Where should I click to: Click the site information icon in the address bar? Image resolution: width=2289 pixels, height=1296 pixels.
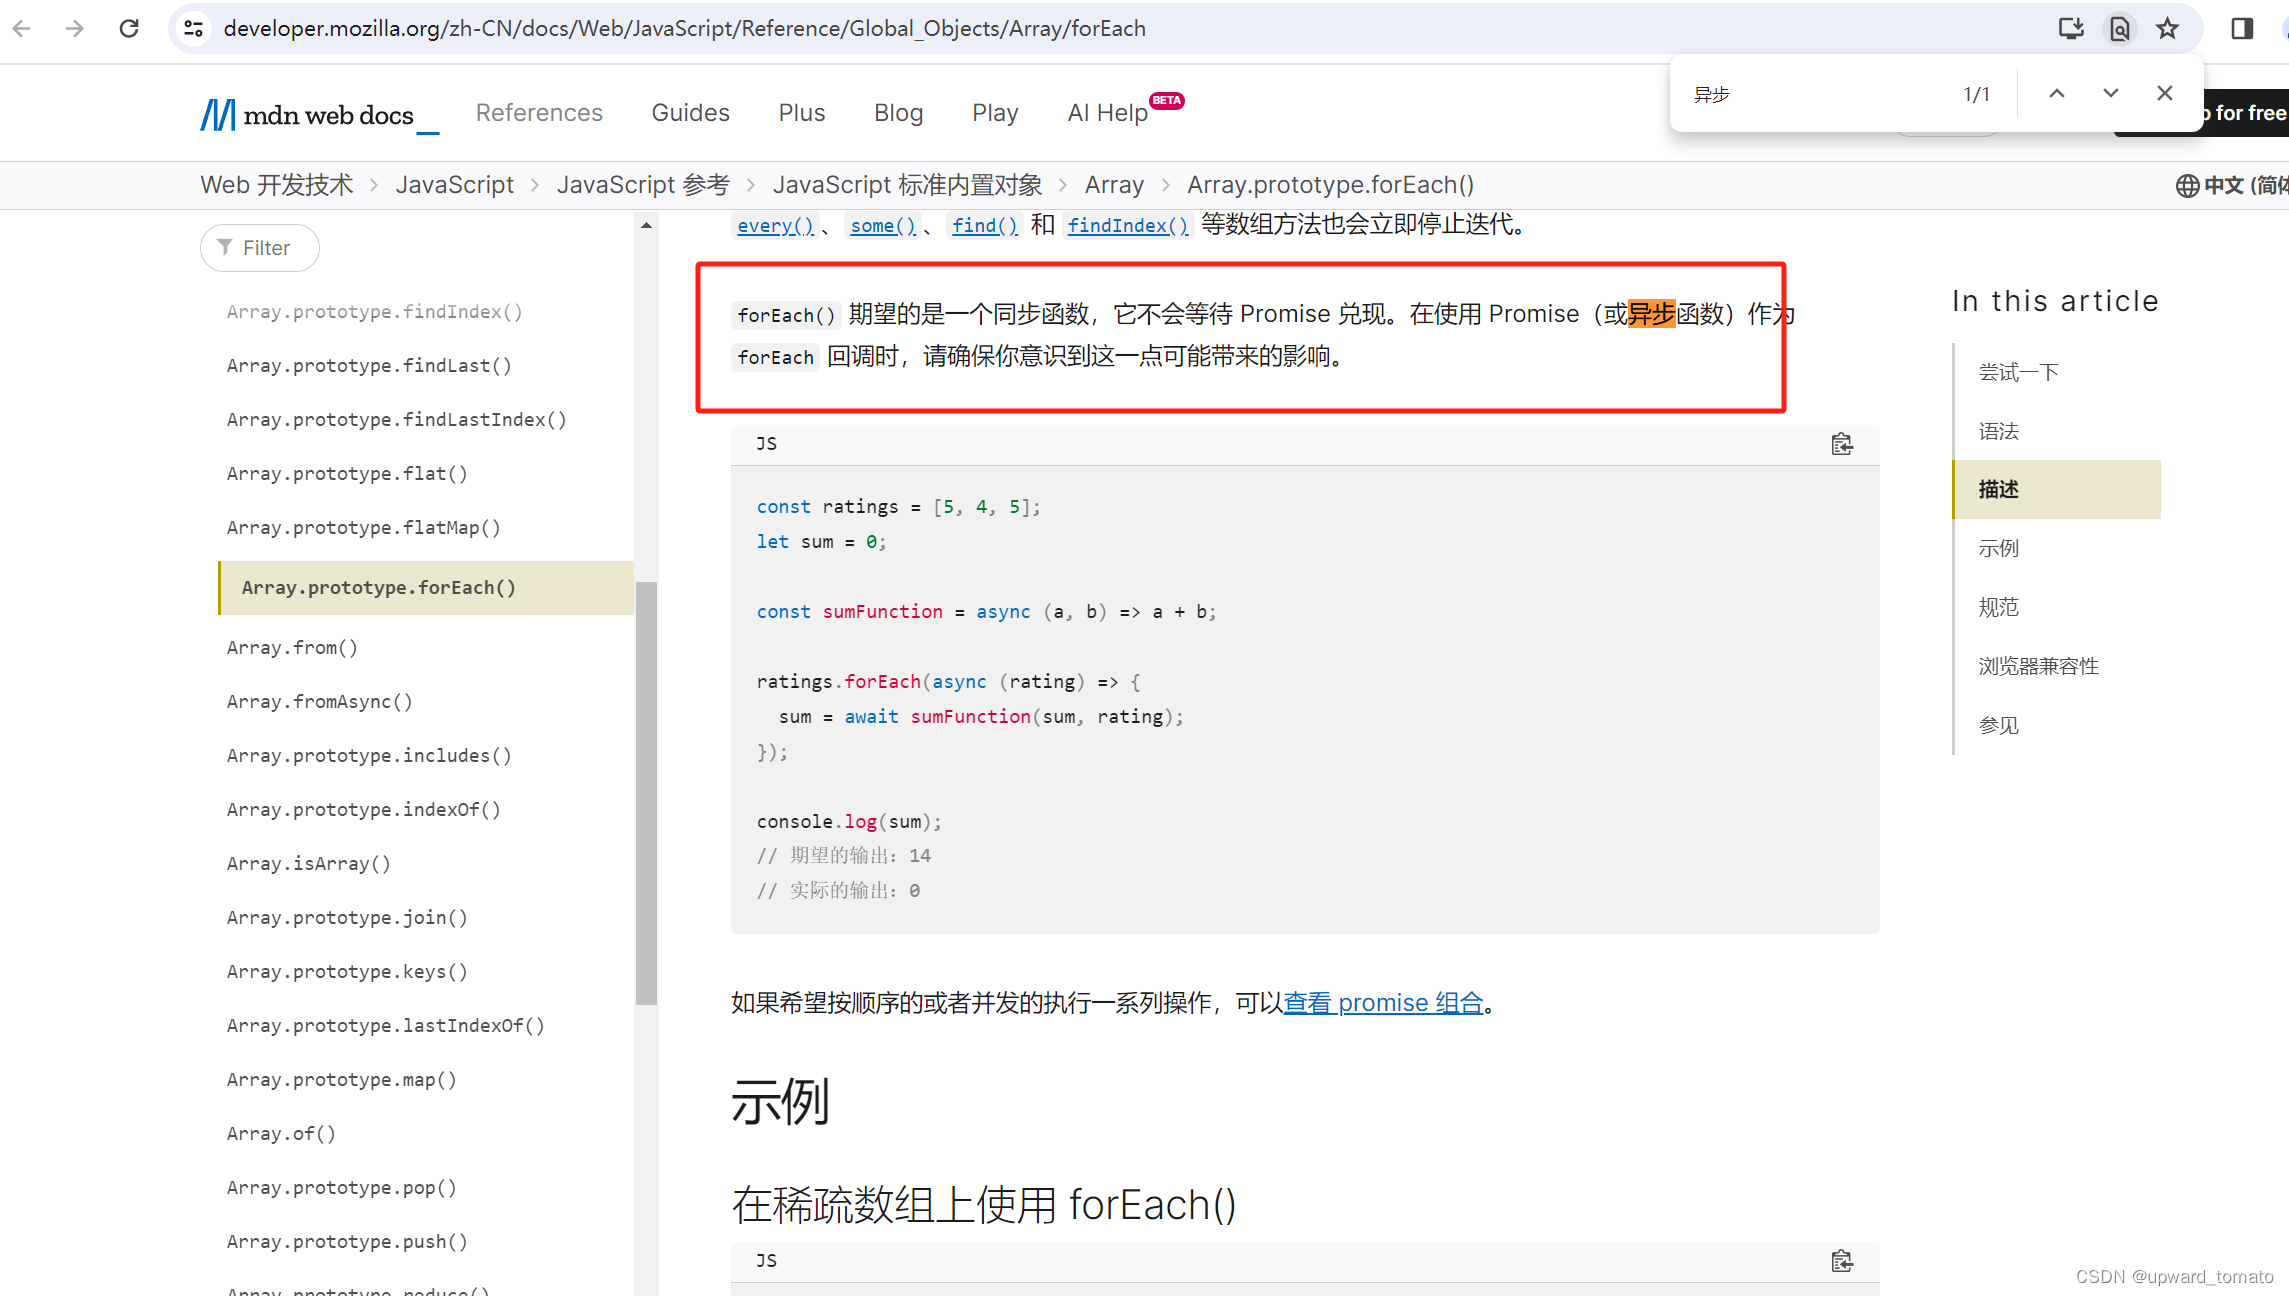coord(194,28)
